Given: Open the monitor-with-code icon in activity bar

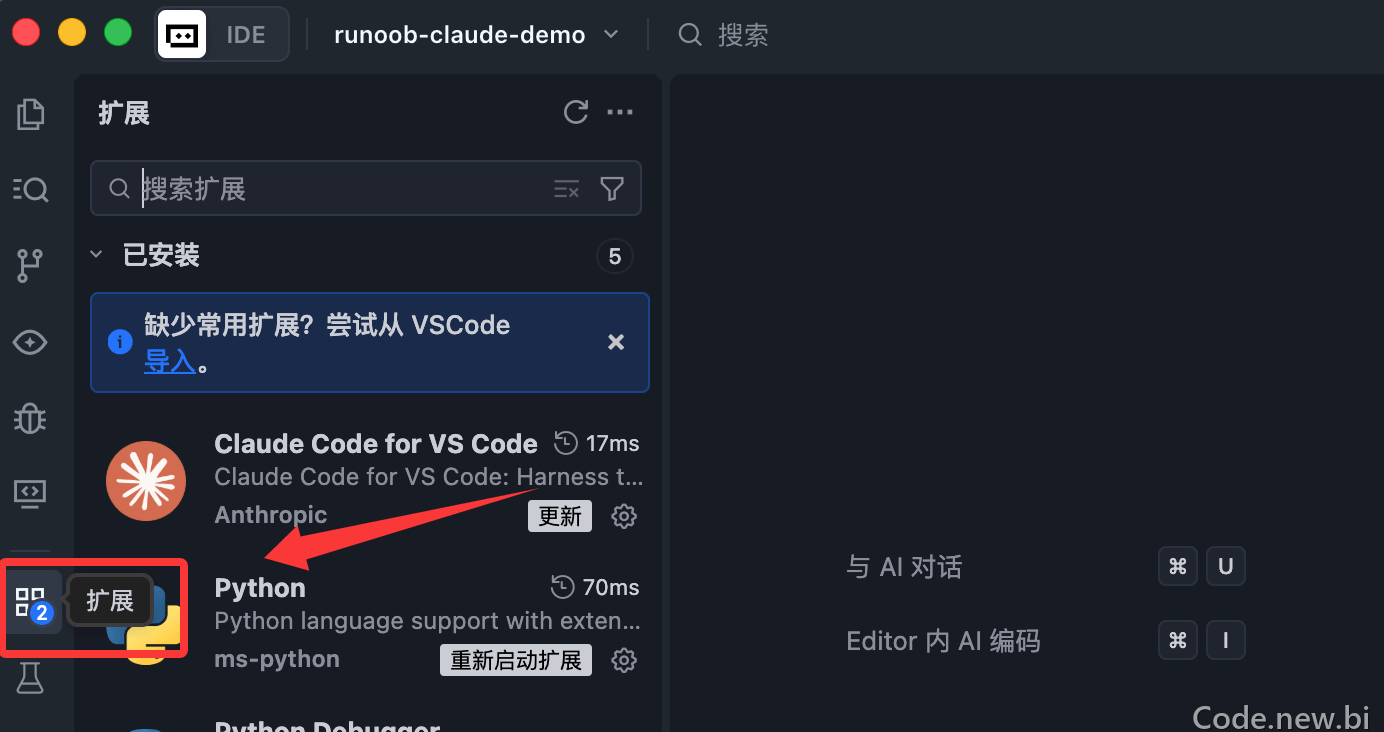Looking at the screenshot, I should coord(31,492).
